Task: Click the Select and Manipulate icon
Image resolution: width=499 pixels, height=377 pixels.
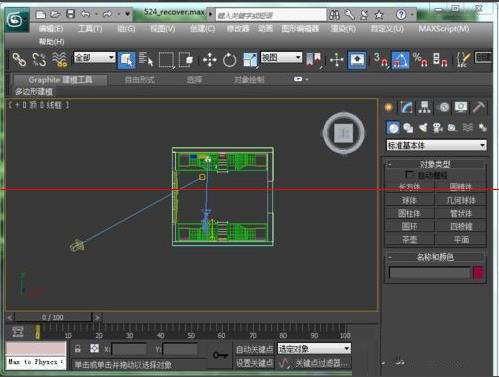Action: 336,60
